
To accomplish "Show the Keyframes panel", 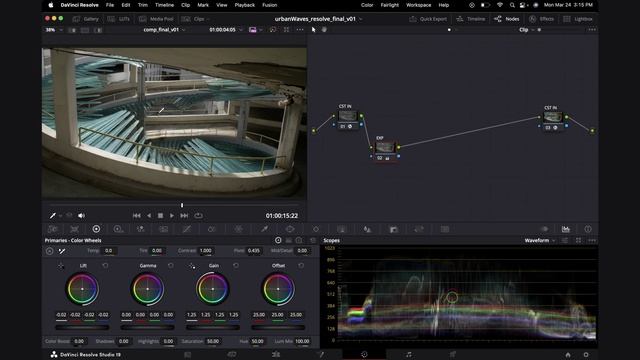I will (544, 229).
